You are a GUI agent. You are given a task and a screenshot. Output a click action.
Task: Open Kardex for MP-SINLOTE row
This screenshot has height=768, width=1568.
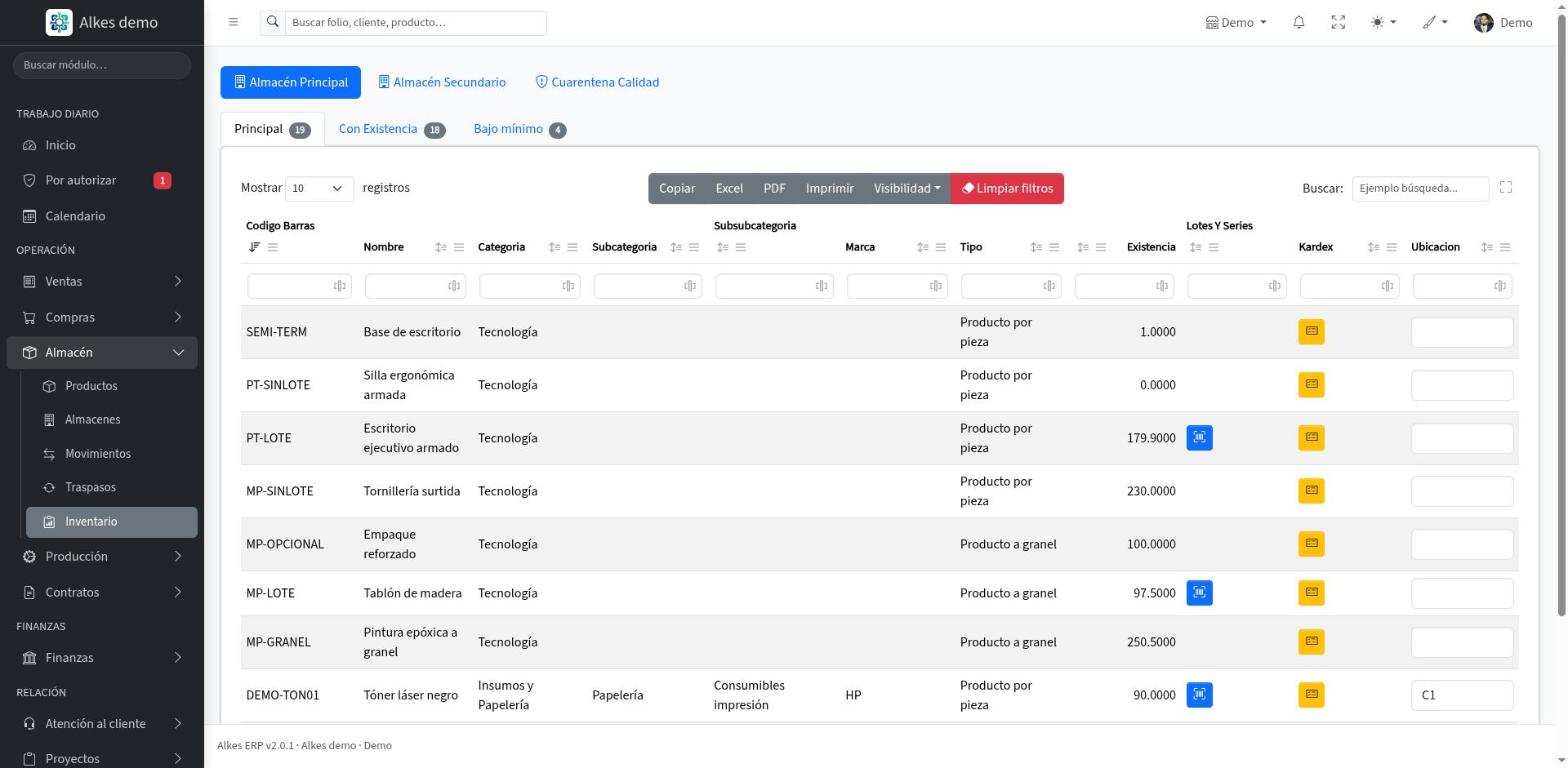(1311, 490)
